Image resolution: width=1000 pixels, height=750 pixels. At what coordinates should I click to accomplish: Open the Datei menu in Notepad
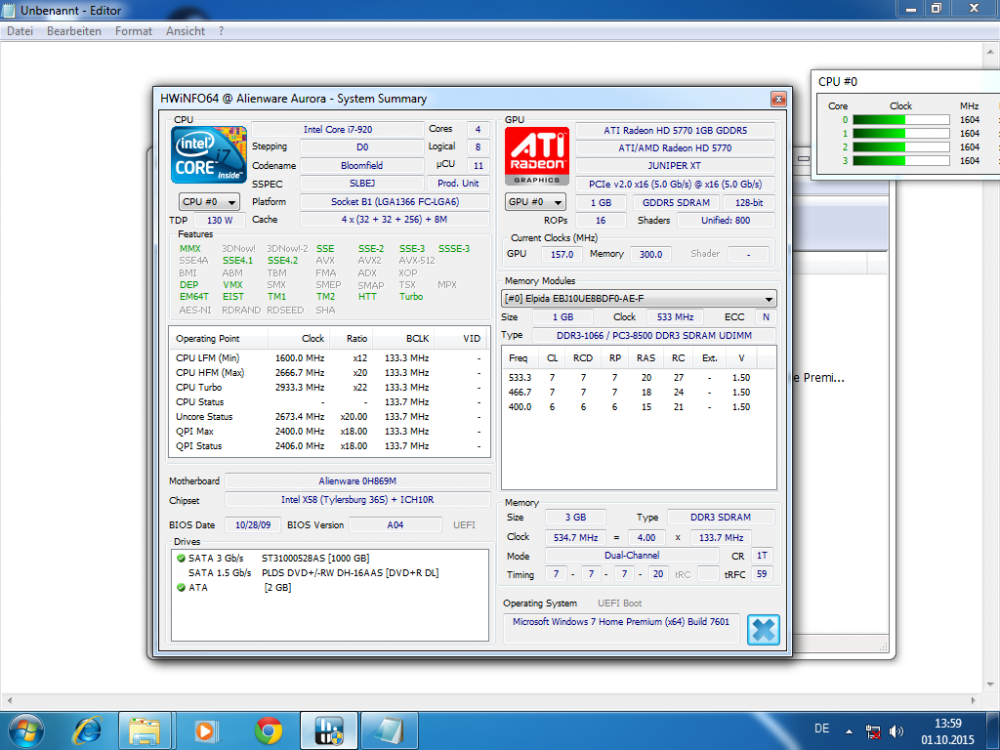click(19, 31)
